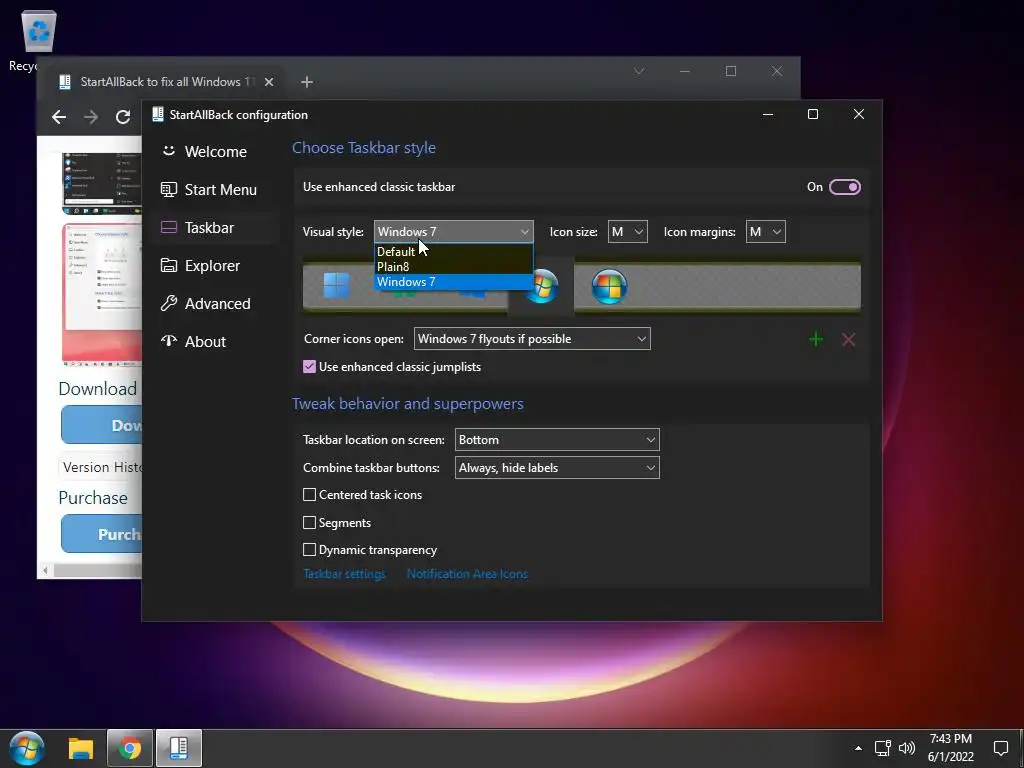Close the StartAllBack browser tab
This screenshot has width=1024, height=768.
[x=268, y=82]
